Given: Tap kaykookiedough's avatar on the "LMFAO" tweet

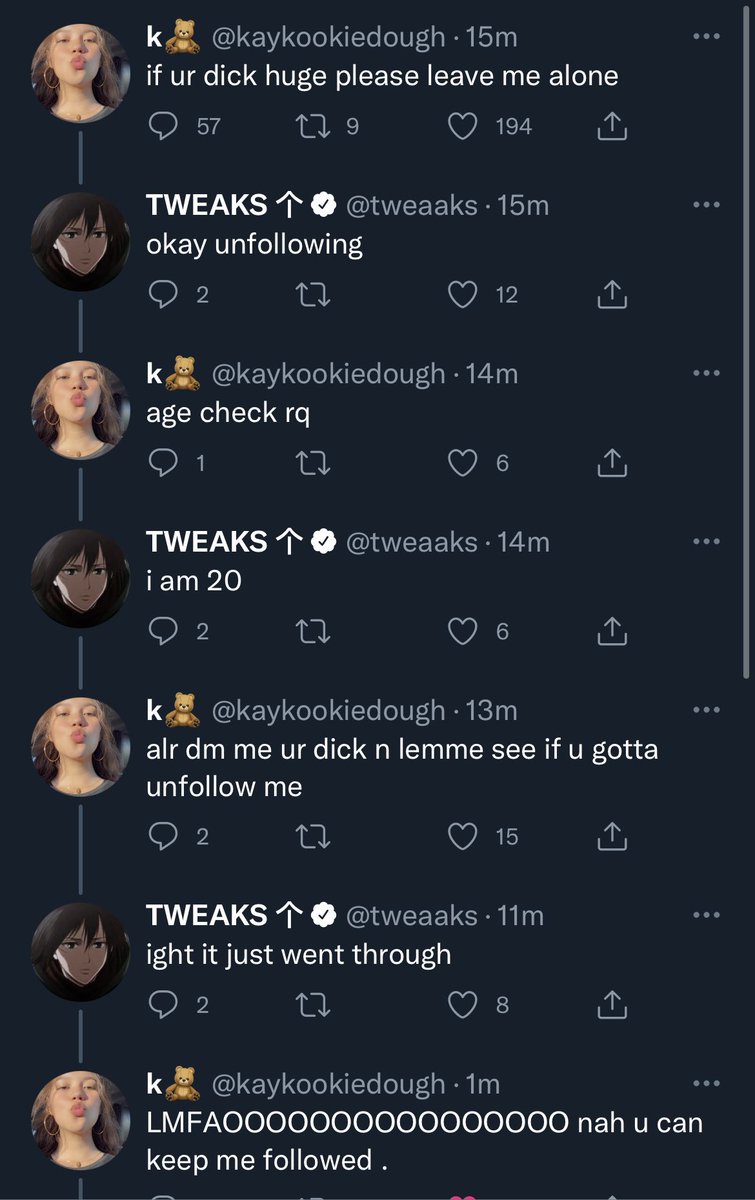Looking at the screenshot, I should [80, 1121].
